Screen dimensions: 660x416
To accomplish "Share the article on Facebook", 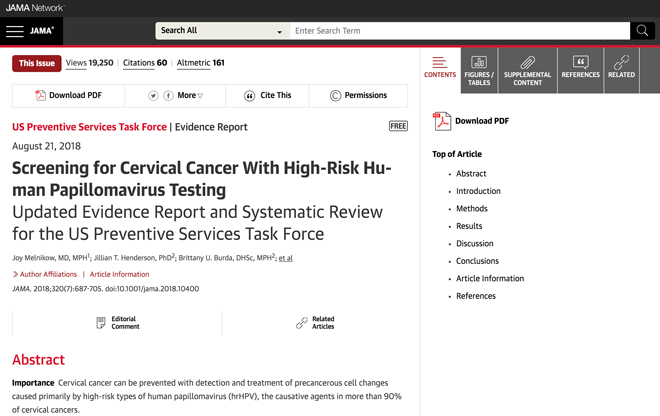I will click(x=168, y=96).
